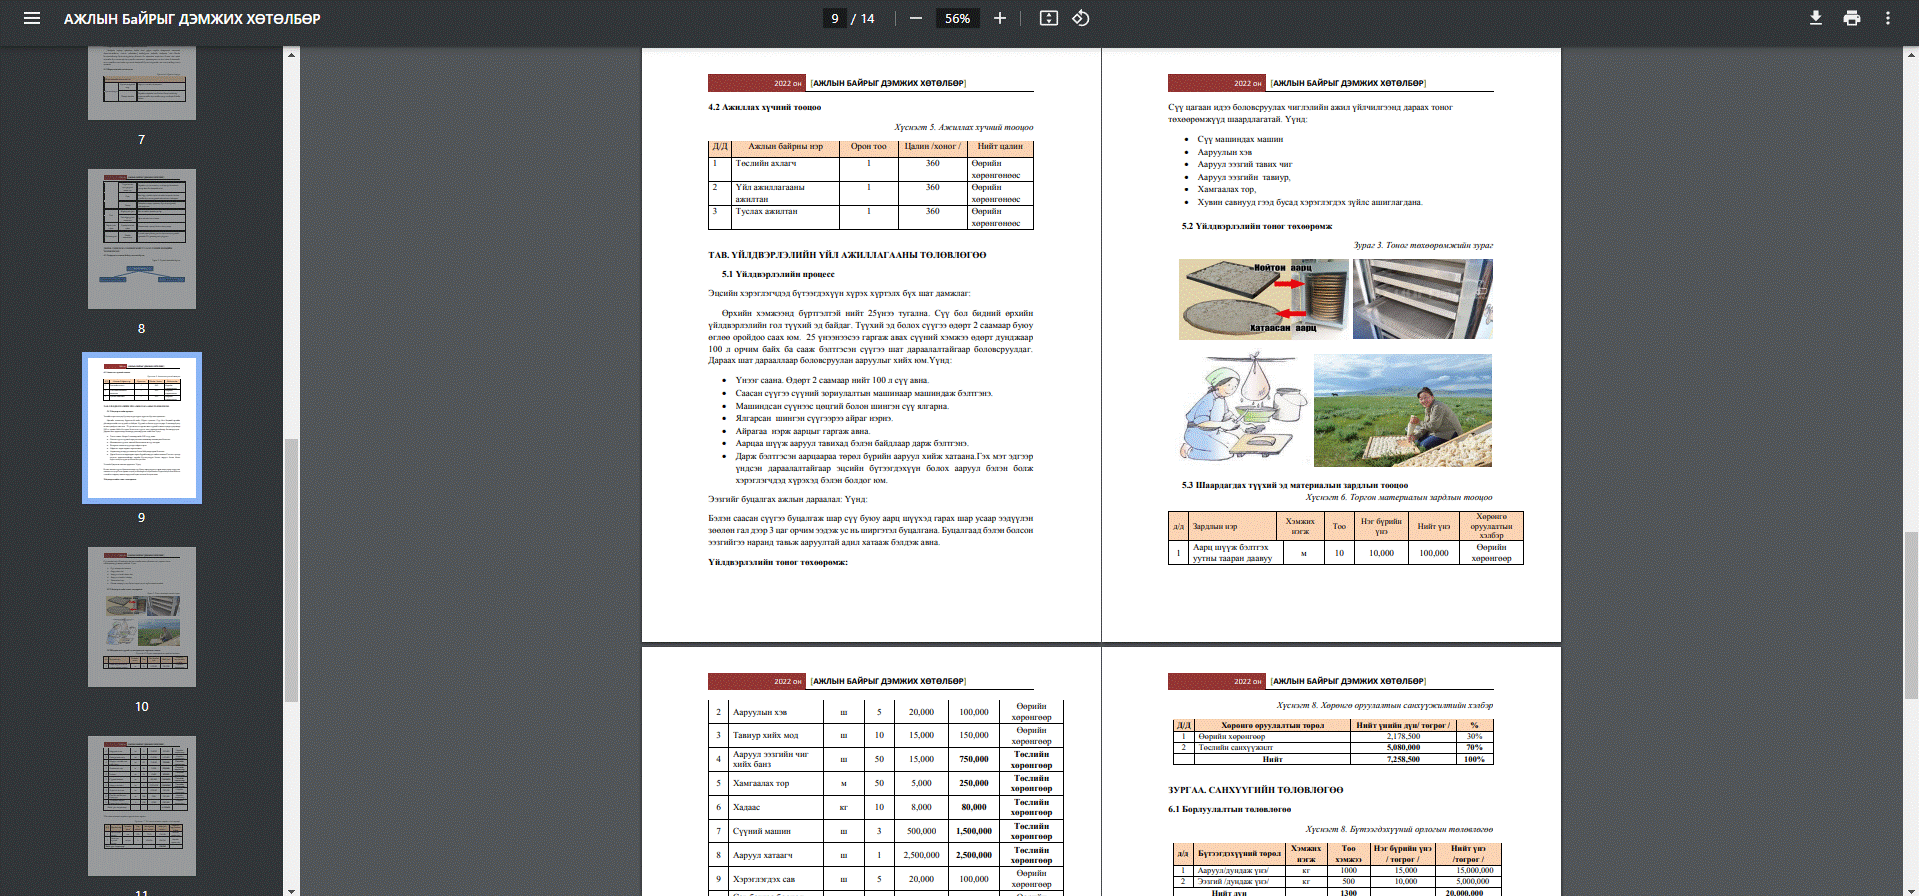Click the '7,258,500' total amount cell

coord(1403,759)
